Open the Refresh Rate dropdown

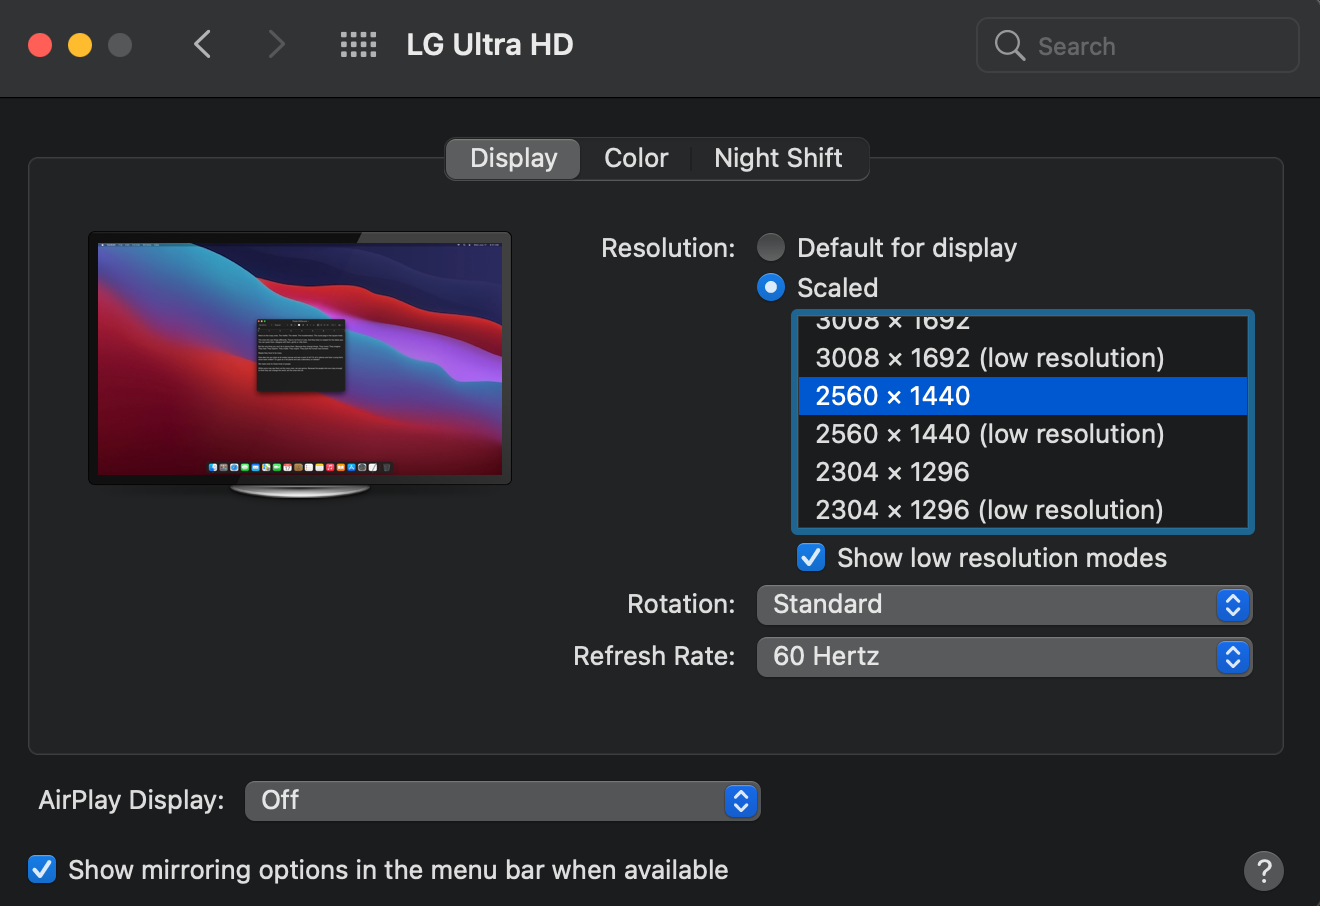point(1004,656)
